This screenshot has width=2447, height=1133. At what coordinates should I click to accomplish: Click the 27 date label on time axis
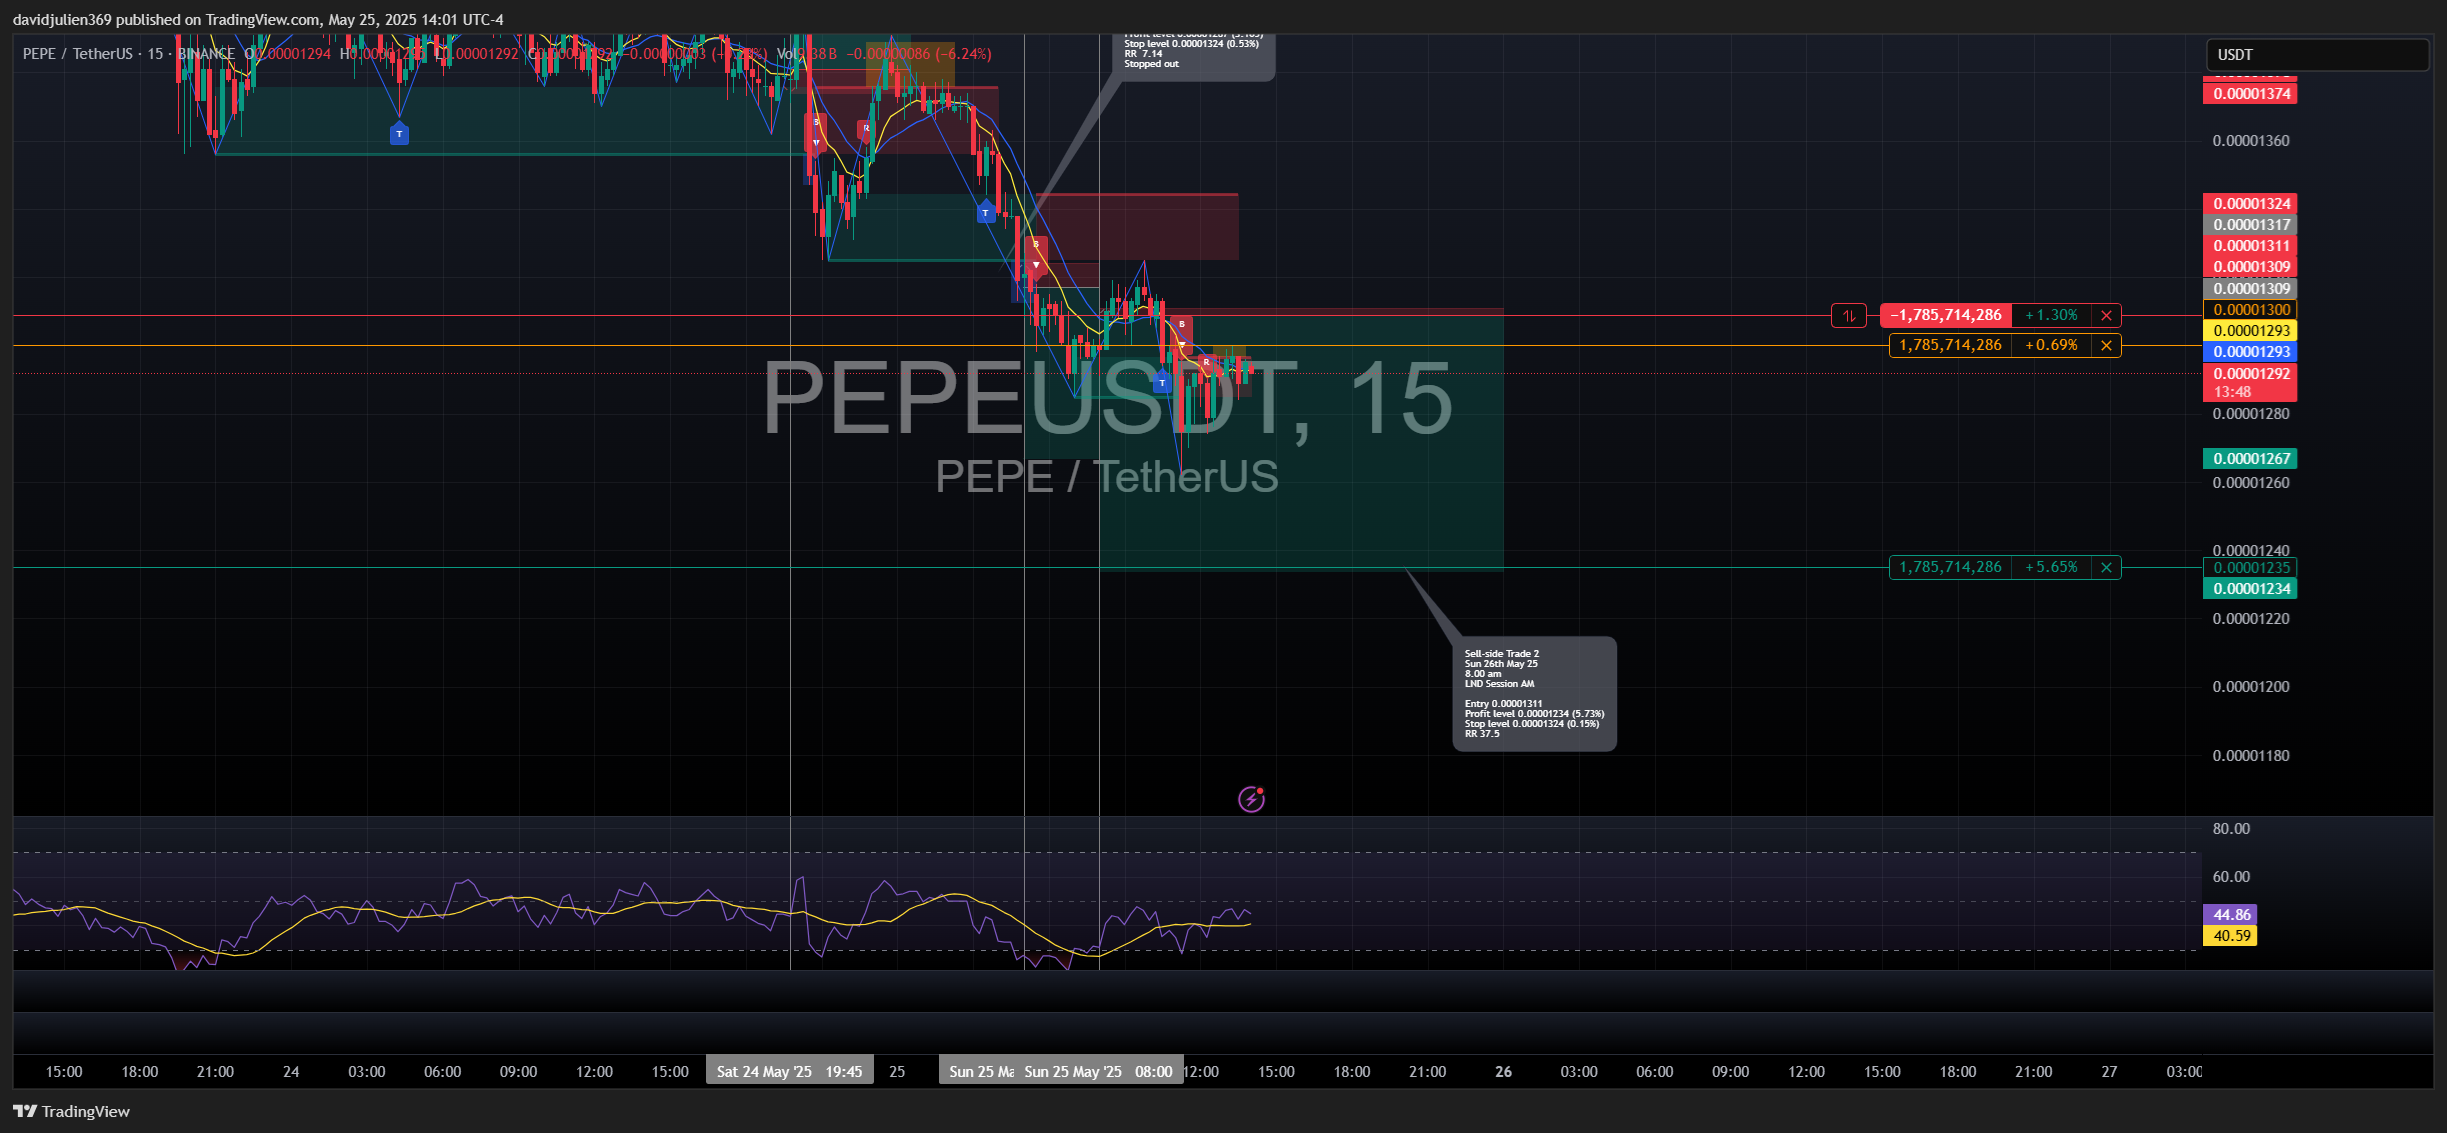2109,1071
